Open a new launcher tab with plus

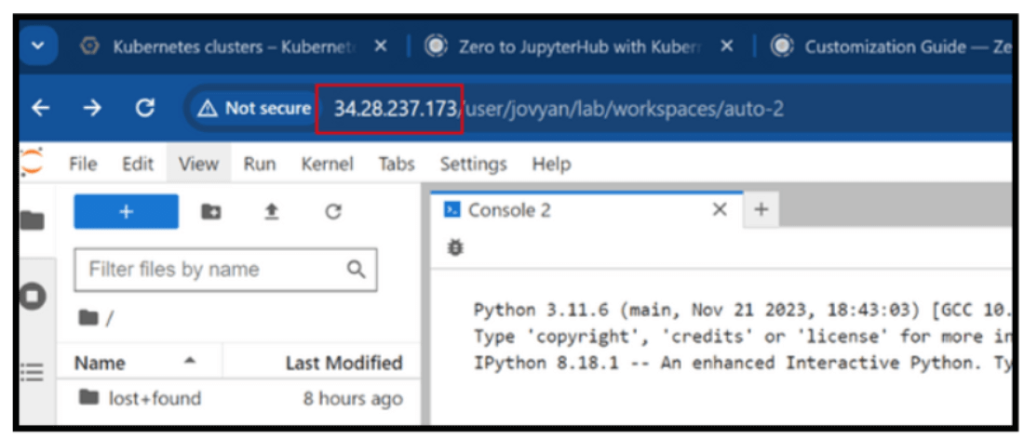[761, 210]
